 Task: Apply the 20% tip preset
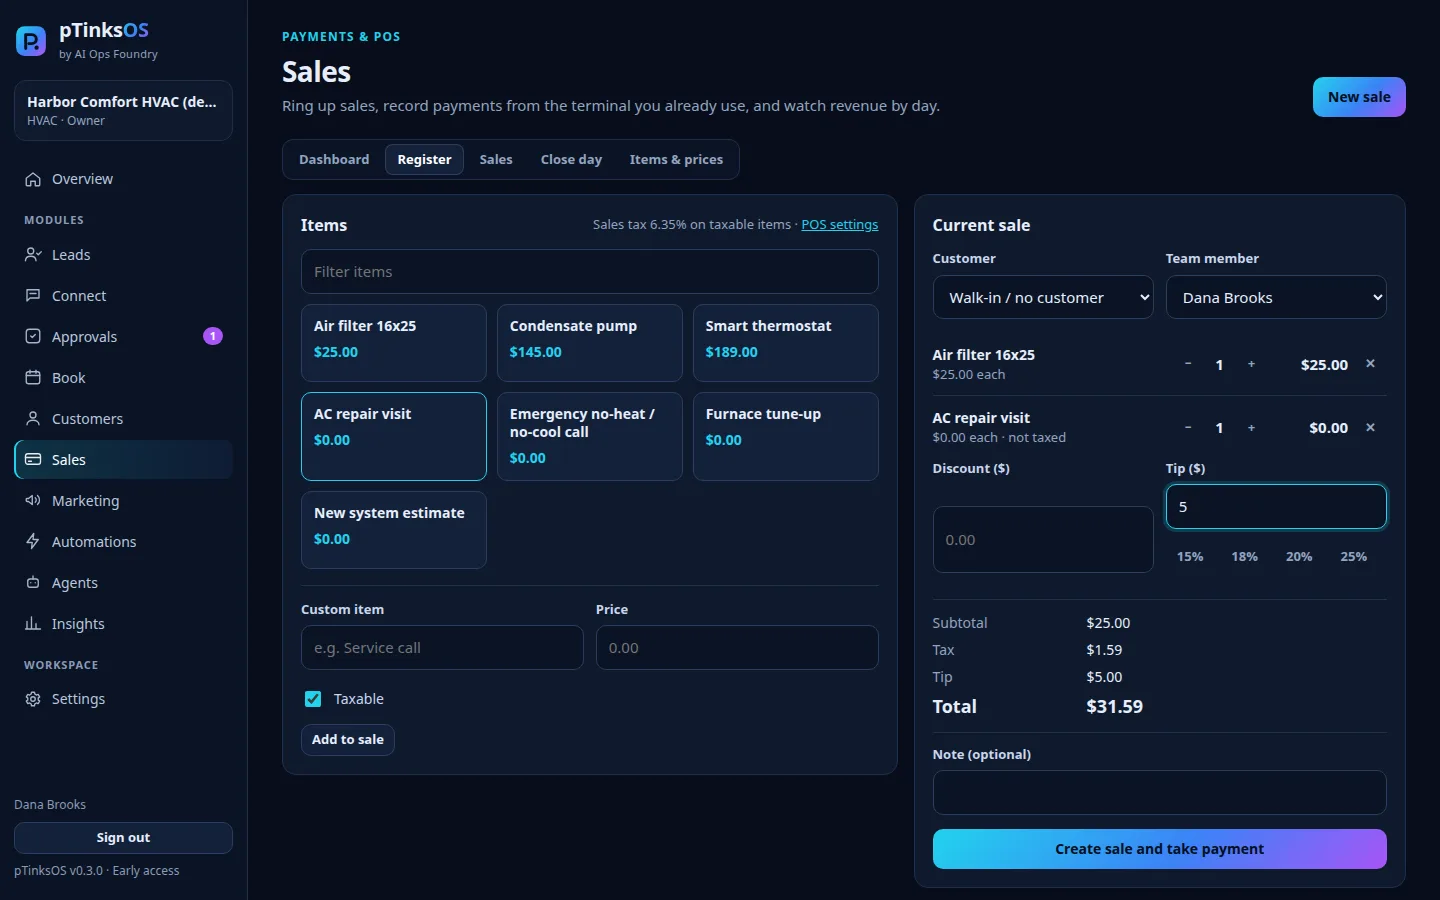coord(1299,557)
